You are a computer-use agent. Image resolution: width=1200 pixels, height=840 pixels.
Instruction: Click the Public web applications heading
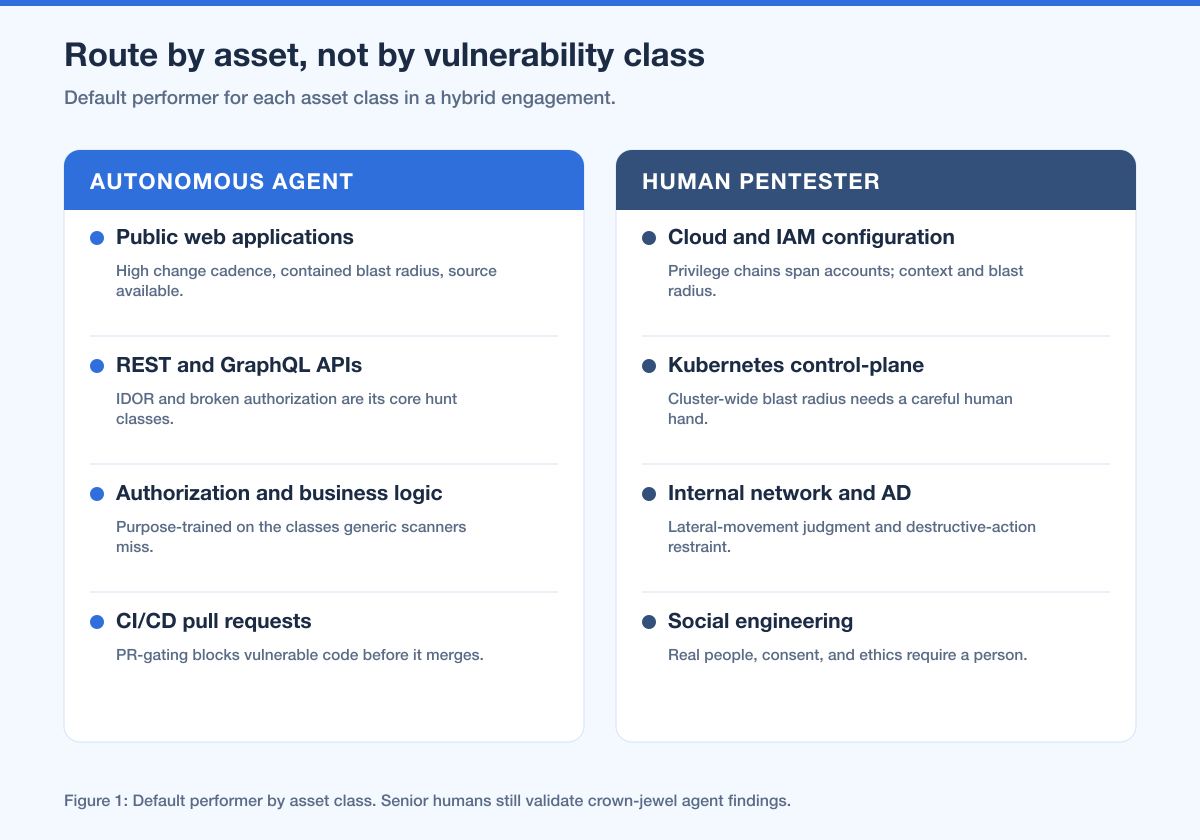click(x=235, y=237)
